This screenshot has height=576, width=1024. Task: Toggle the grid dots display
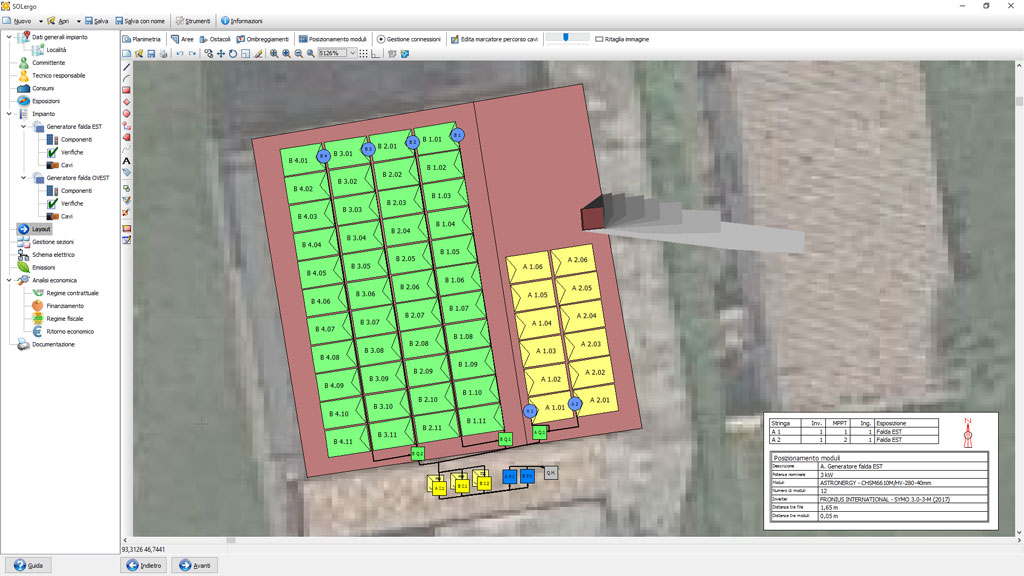point(364,54)
